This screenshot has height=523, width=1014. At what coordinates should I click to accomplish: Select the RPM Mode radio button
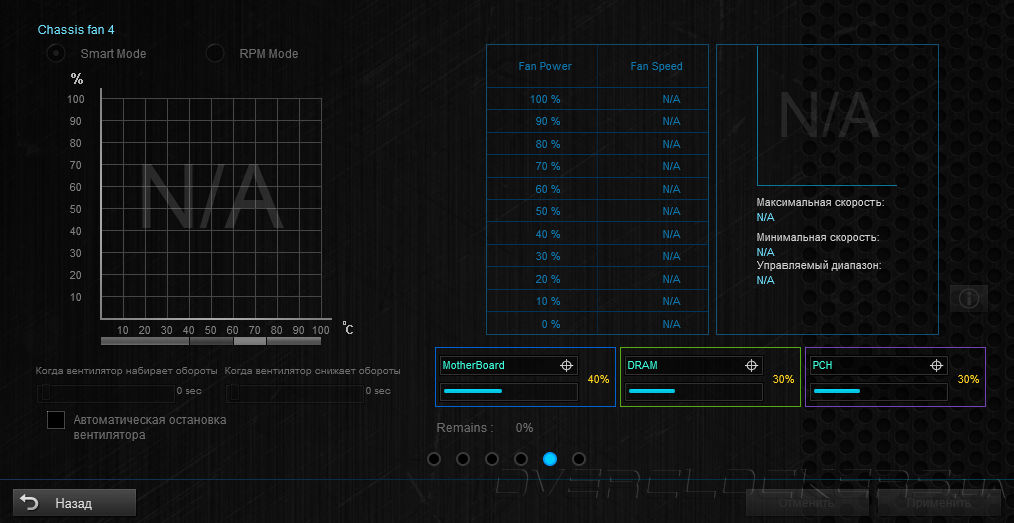coord(215,54)
